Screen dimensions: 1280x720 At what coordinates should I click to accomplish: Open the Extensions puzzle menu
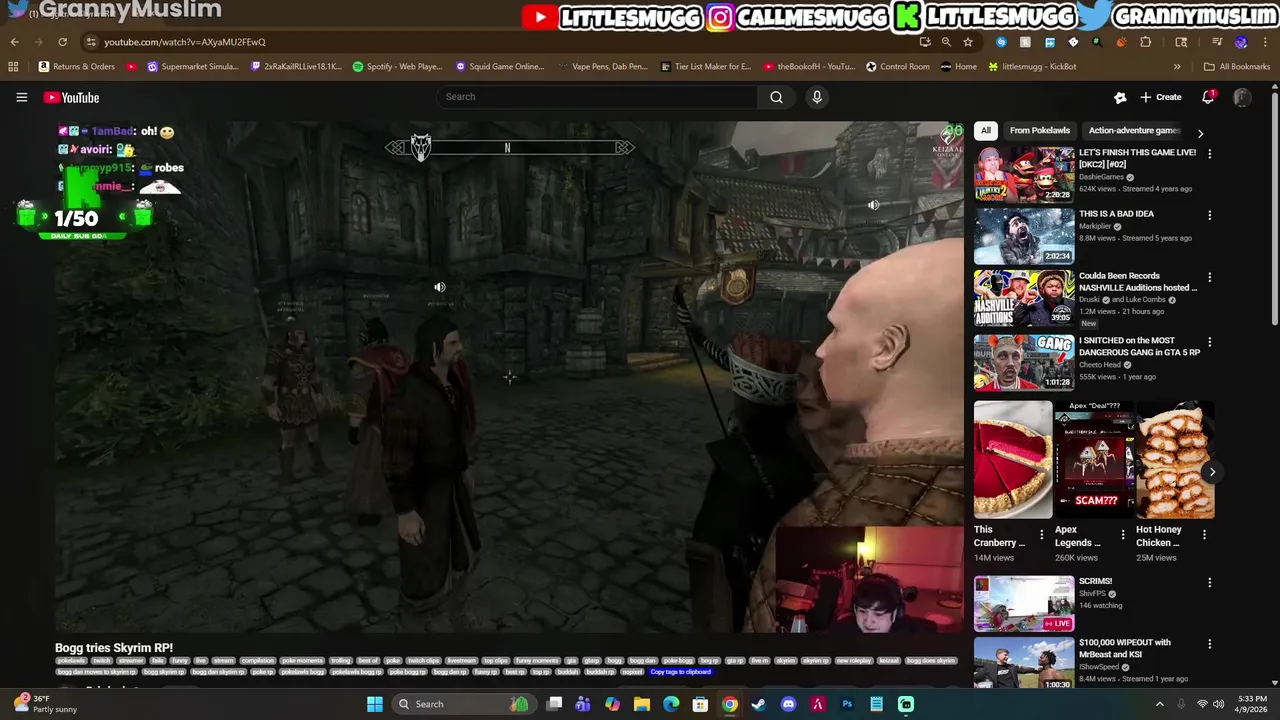[1146, 42]
